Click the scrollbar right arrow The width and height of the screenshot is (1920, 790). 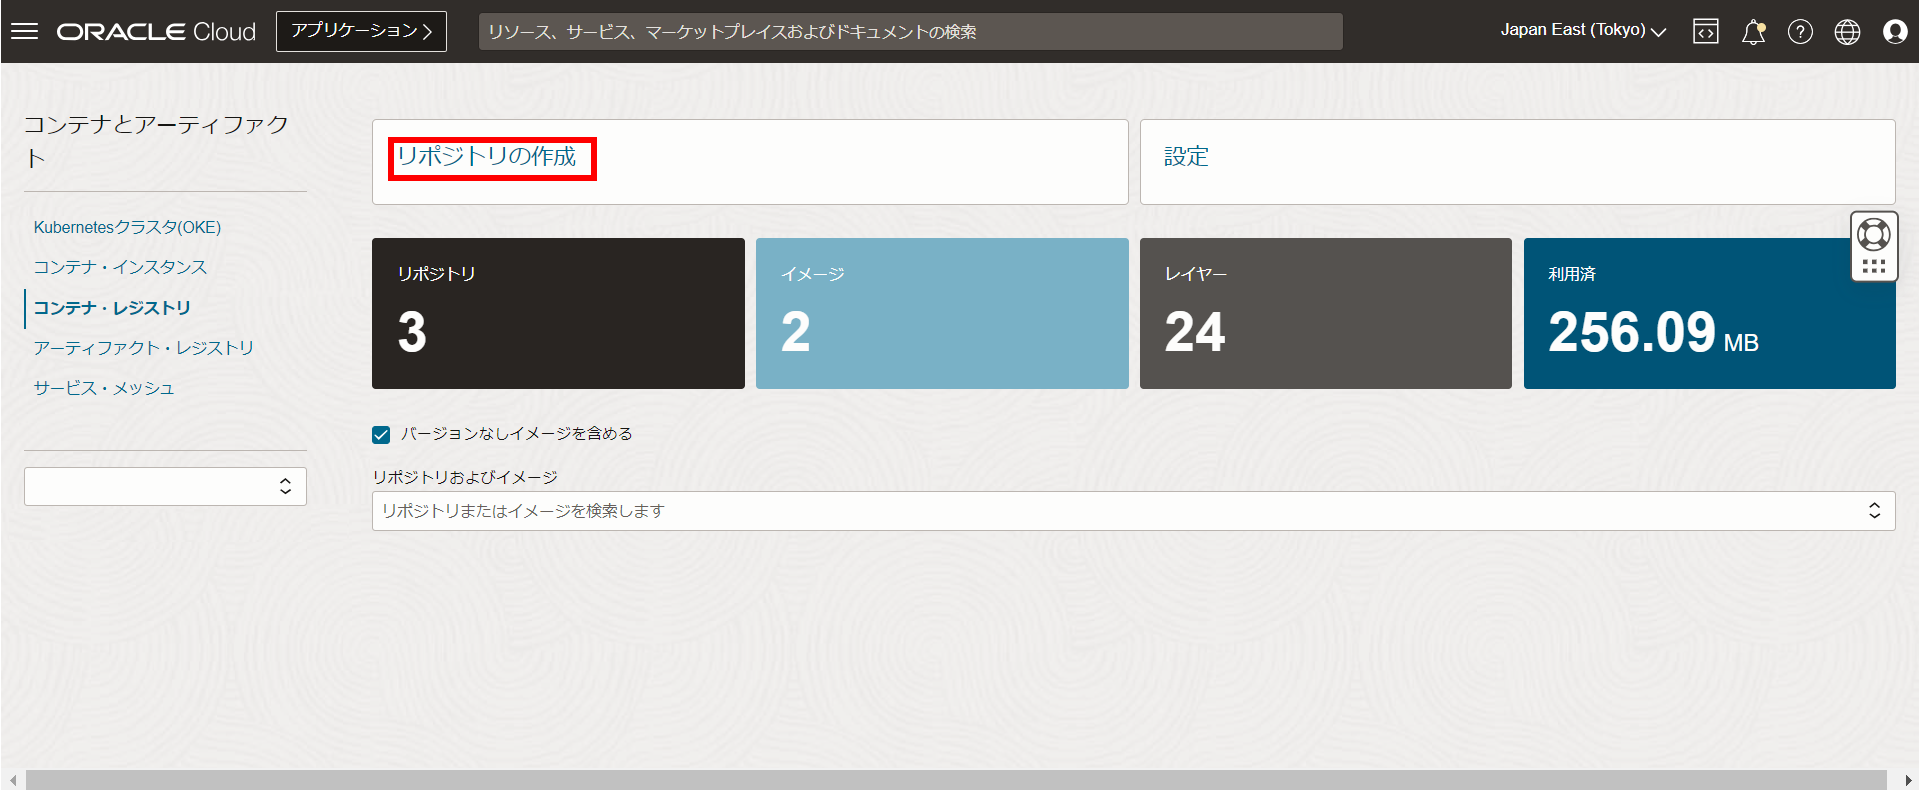(1907, 780)
